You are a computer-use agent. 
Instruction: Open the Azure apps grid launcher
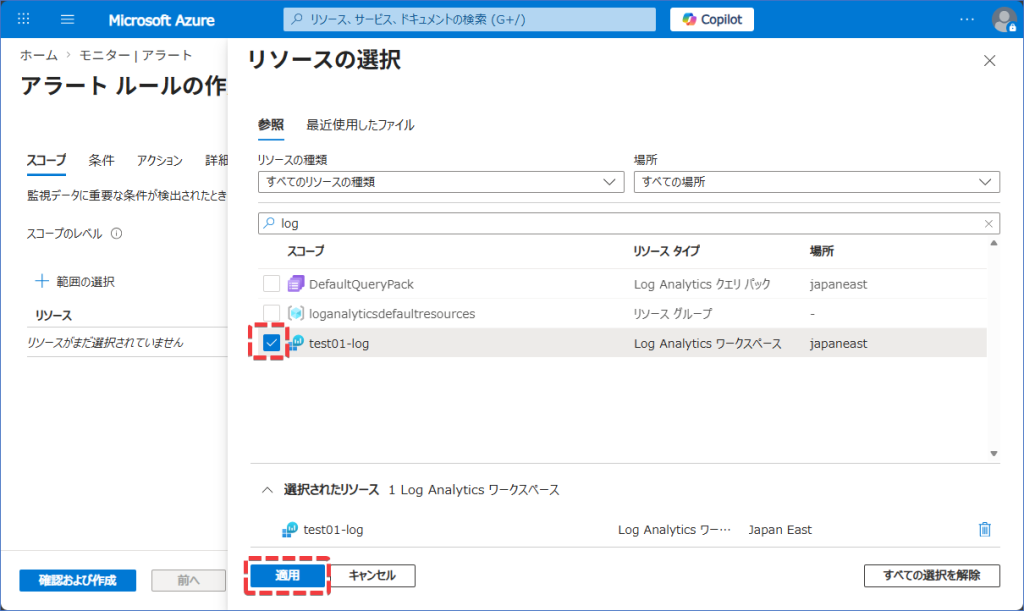tap(24, 19)
